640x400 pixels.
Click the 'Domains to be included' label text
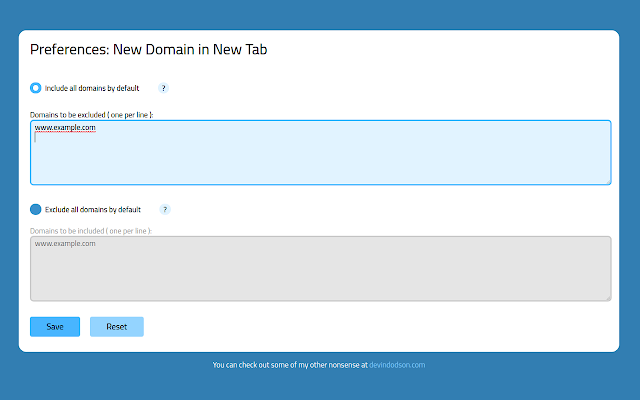point(91,231)
